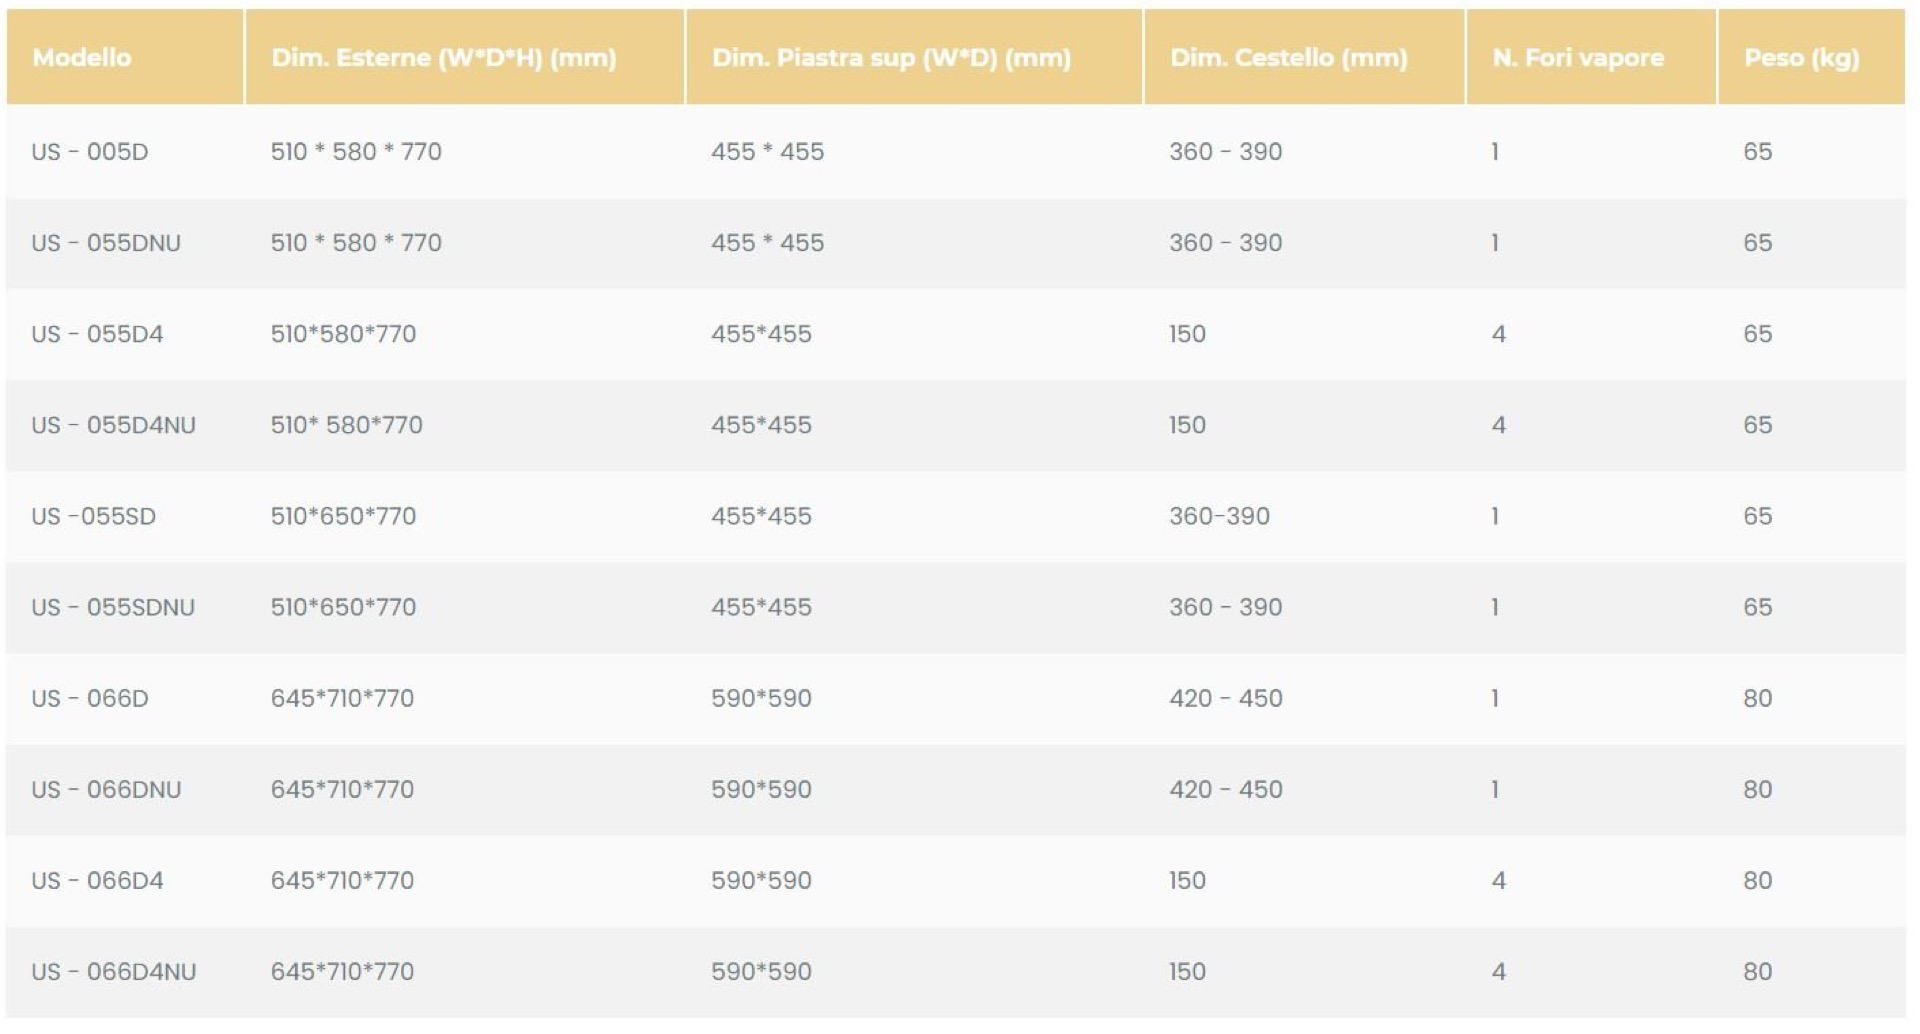
Task: Select the US - 066DNU model cell
Action: [x=106, y=789]
